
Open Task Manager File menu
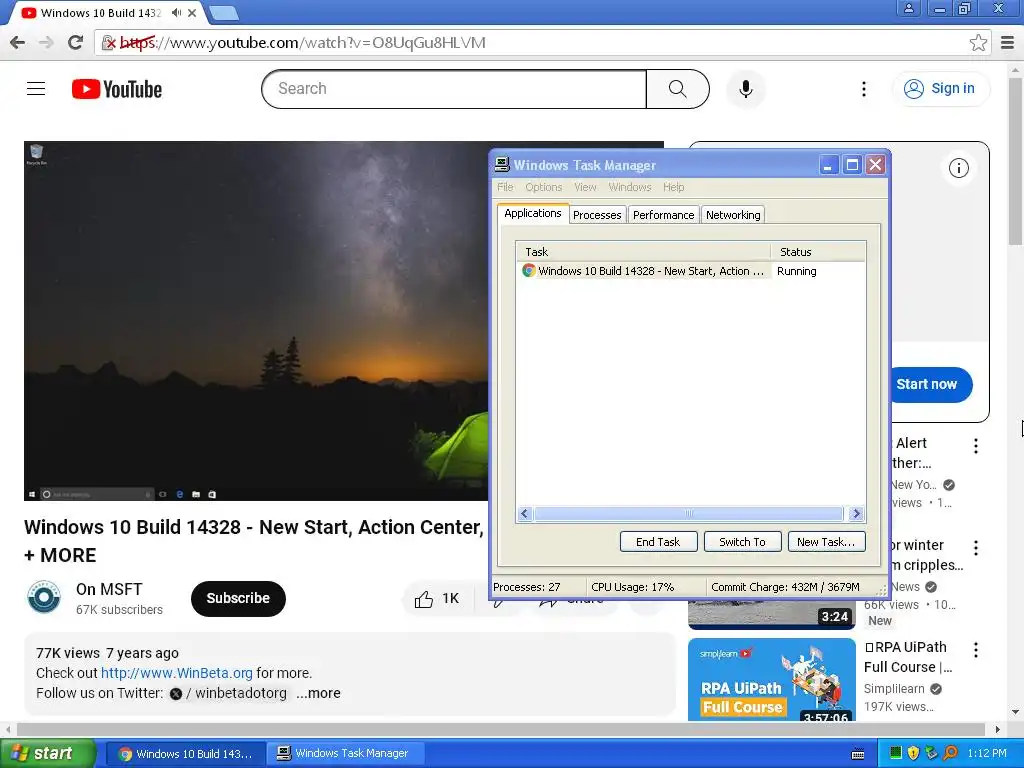coord(505,187)
